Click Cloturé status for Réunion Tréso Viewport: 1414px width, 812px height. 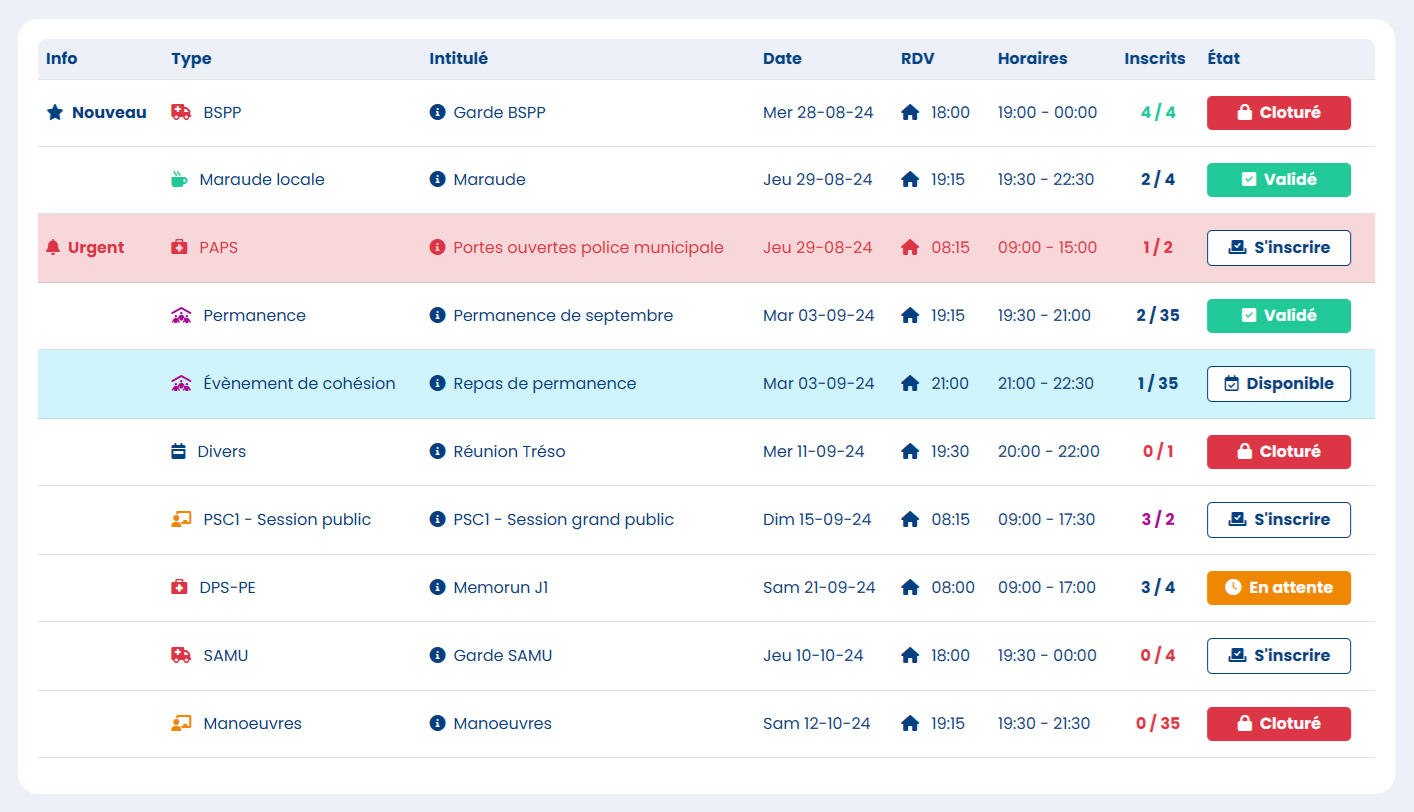pos(1278,452)
